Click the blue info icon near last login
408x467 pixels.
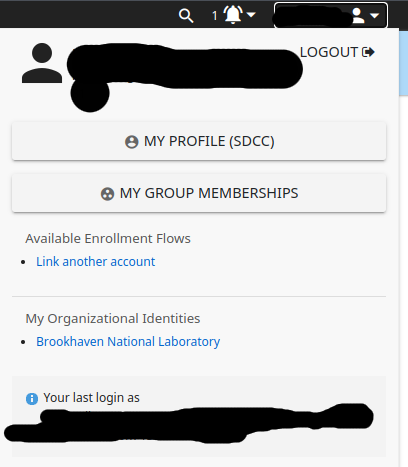(32, 399)
